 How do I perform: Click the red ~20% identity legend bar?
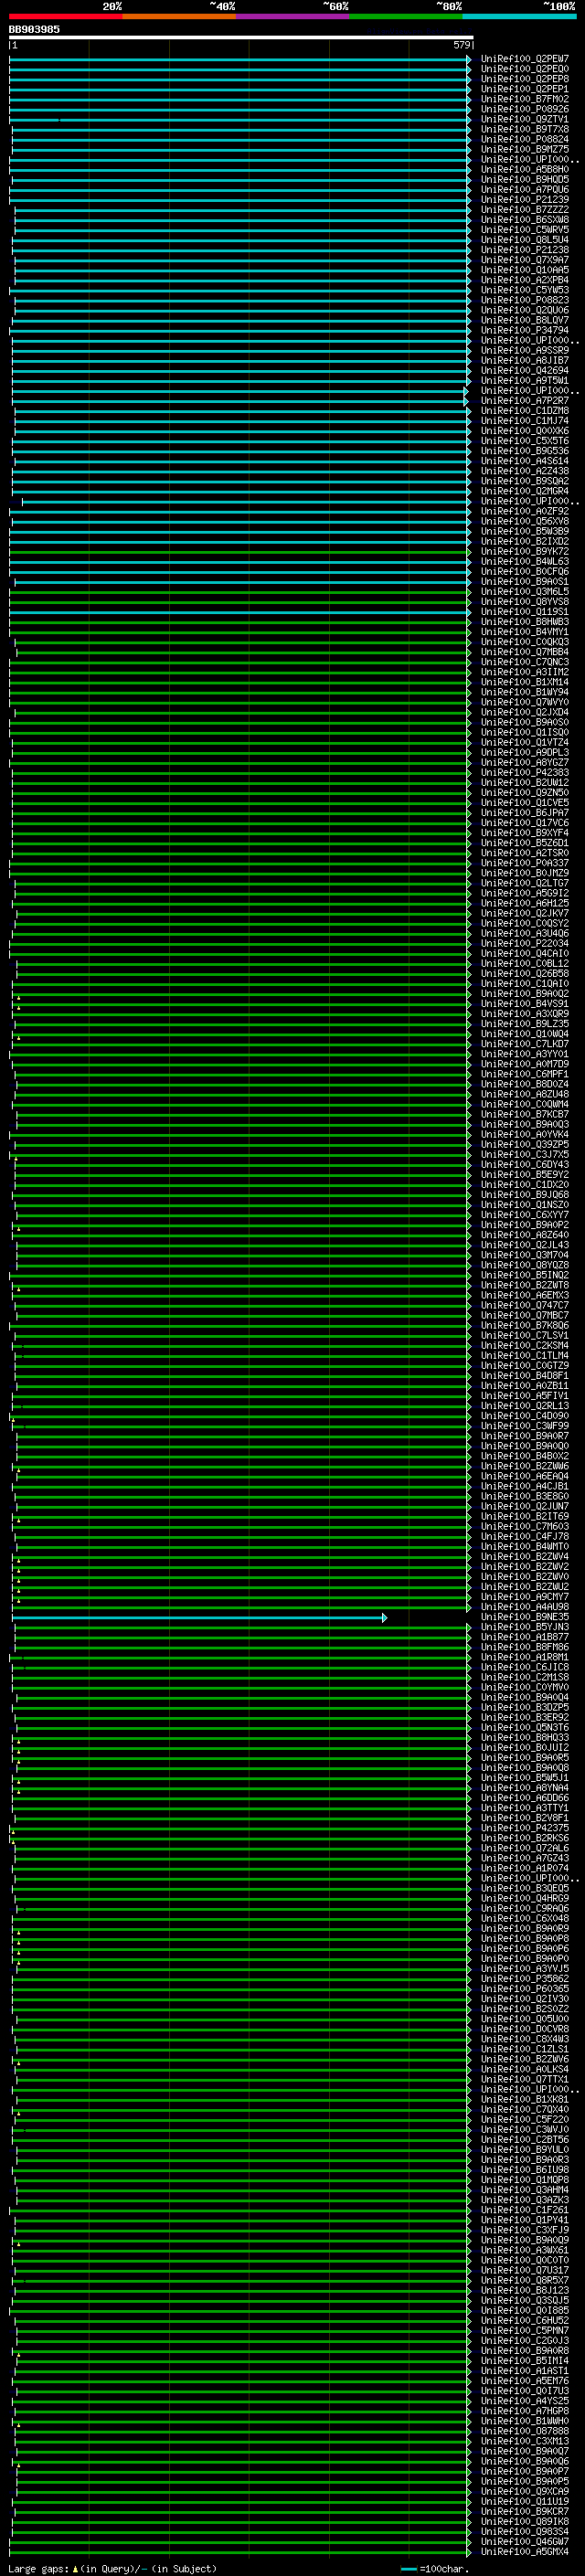tap(65, 16)
